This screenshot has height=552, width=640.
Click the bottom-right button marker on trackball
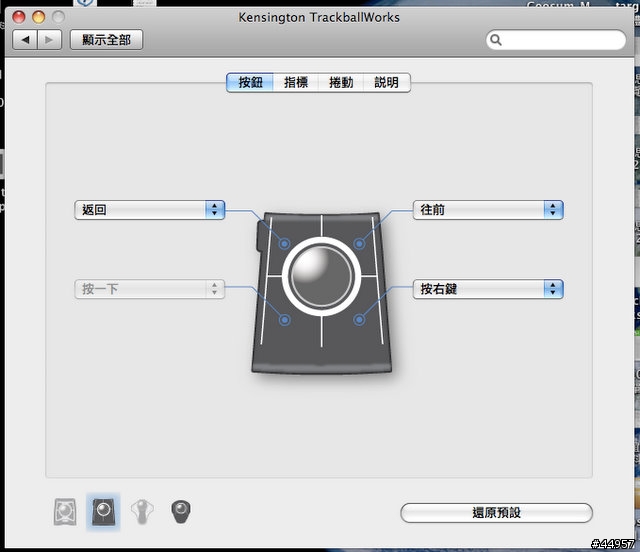359,320
